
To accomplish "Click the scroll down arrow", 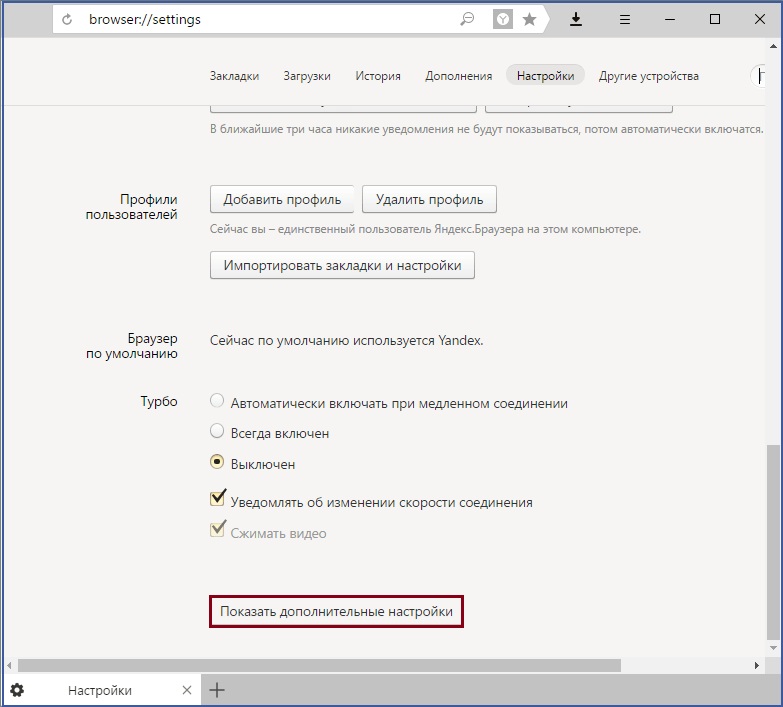I will [x=774, y=648].
